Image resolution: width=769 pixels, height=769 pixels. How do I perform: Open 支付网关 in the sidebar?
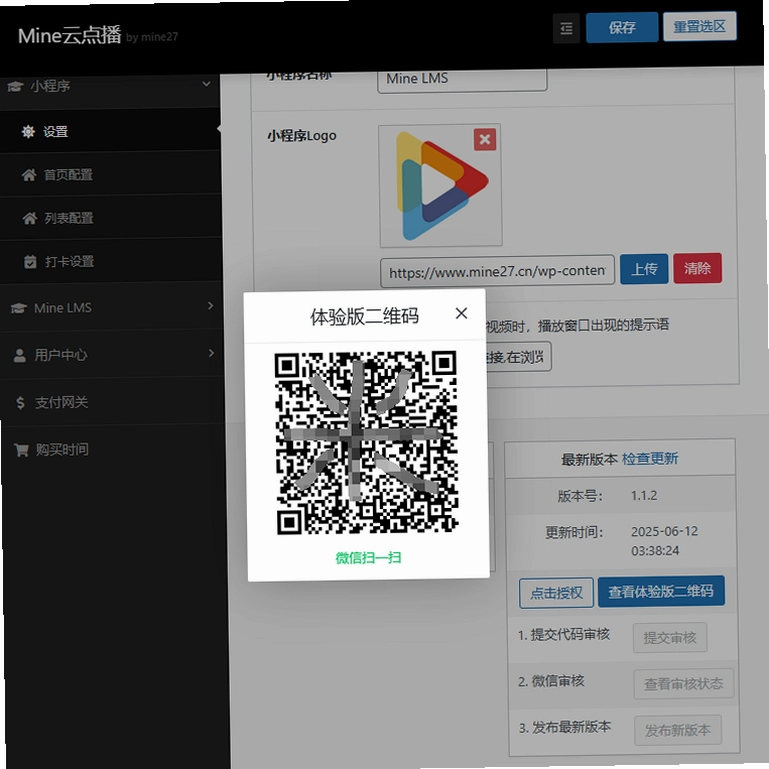pos(113,402)
